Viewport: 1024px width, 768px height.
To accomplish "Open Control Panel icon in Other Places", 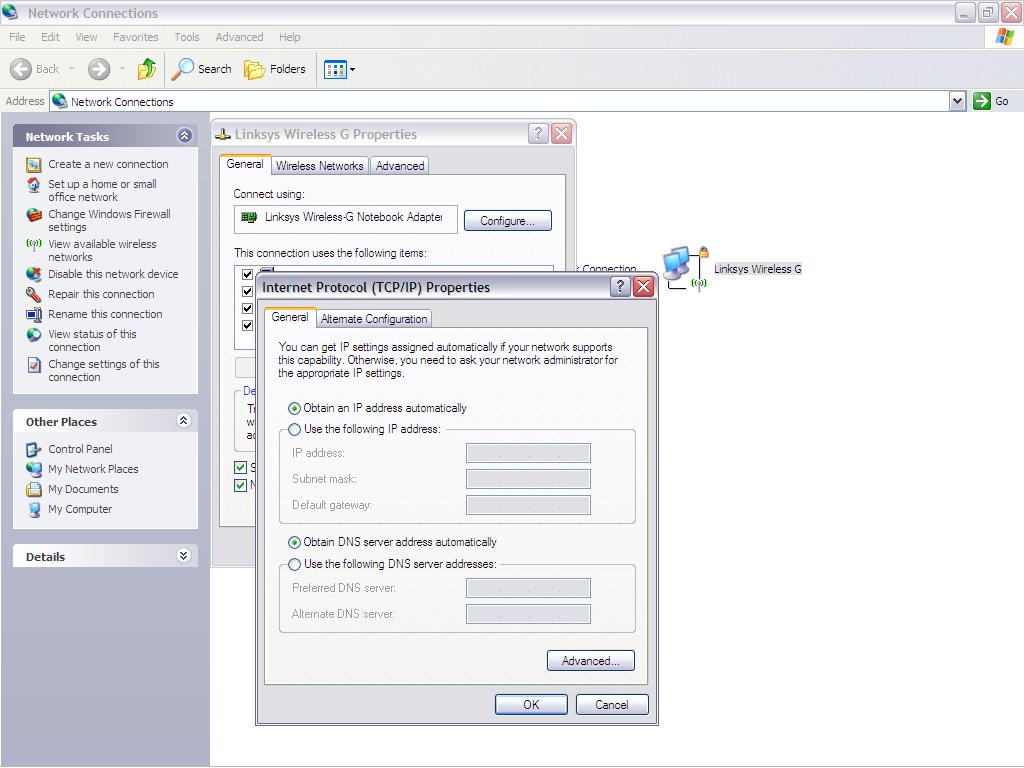I will (34, 449).
